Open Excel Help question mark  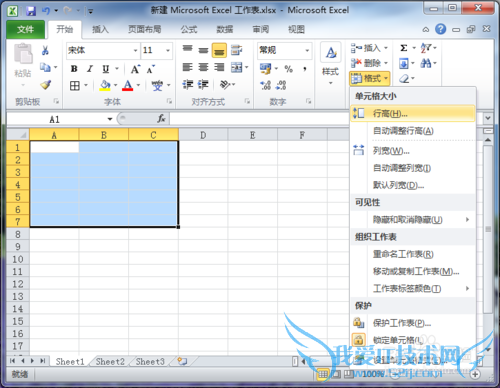pyautogui.click(x=440, y=29)
